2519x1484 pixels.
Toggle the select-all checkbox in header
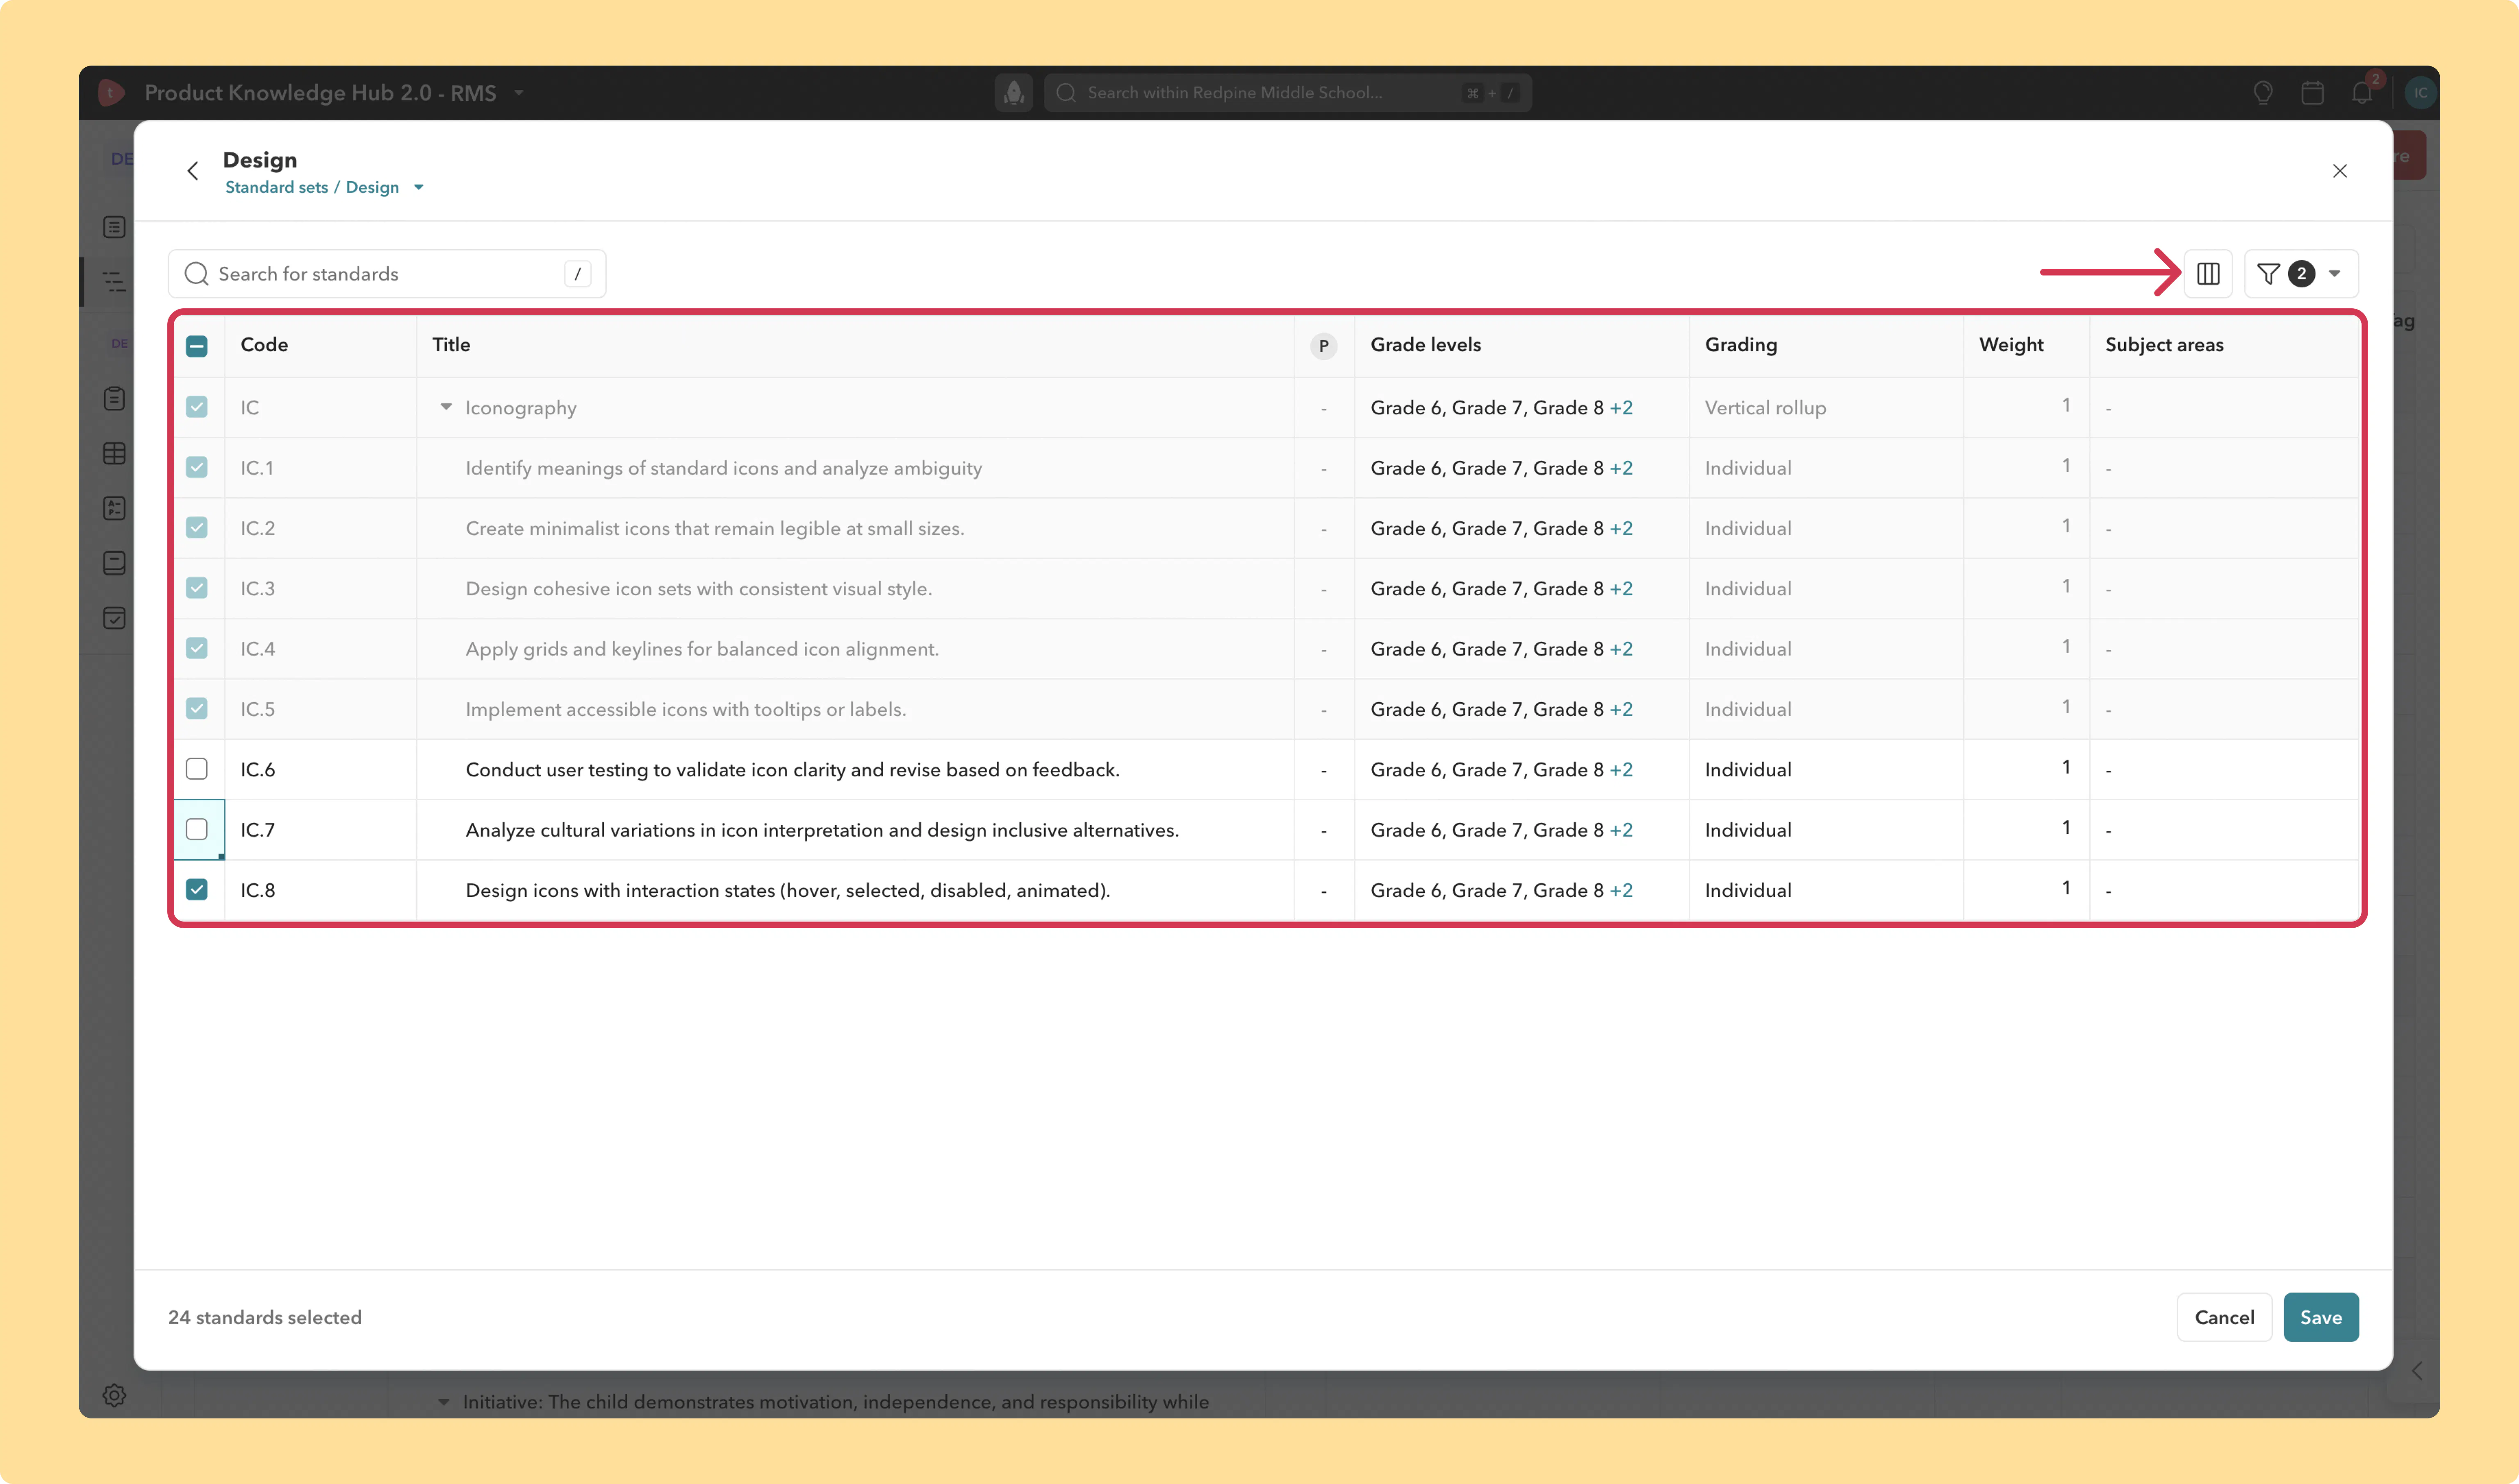point(197,346)
